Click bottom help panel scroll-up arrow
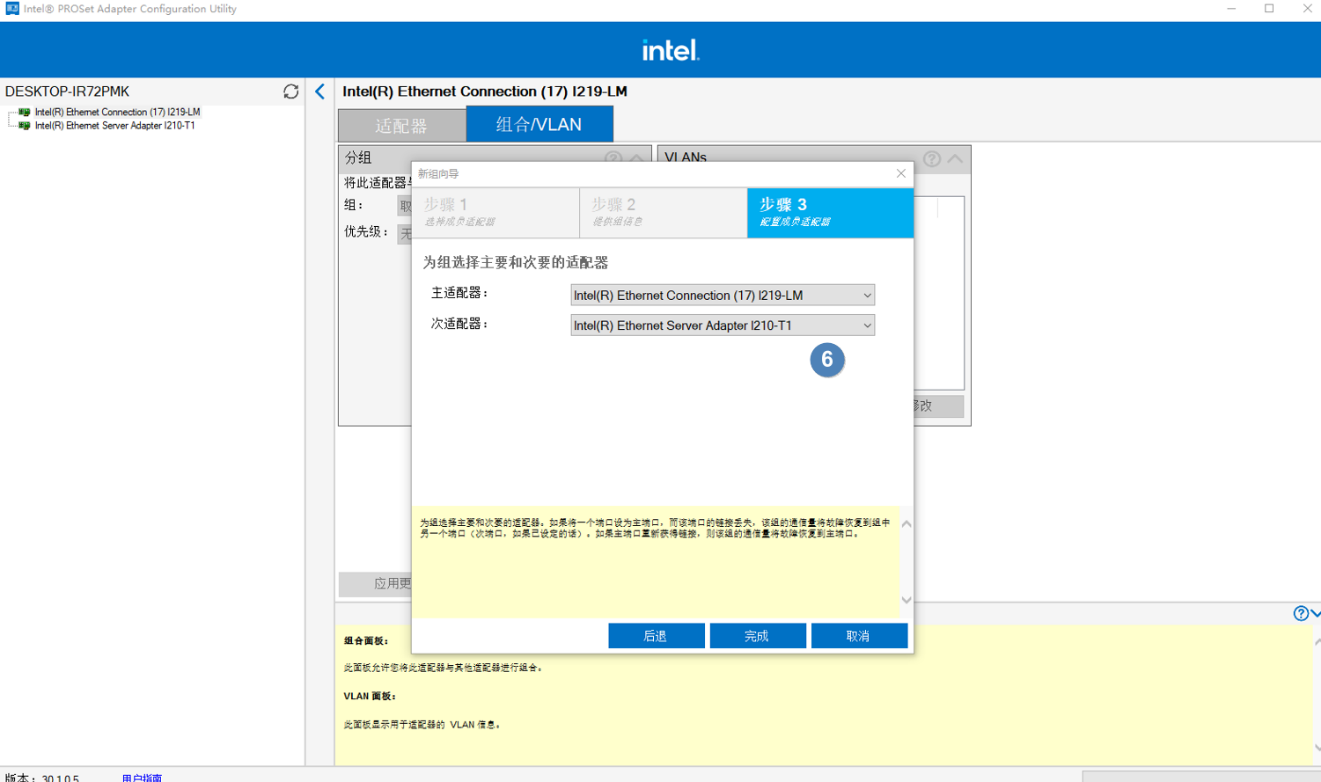 [1315, 641]
